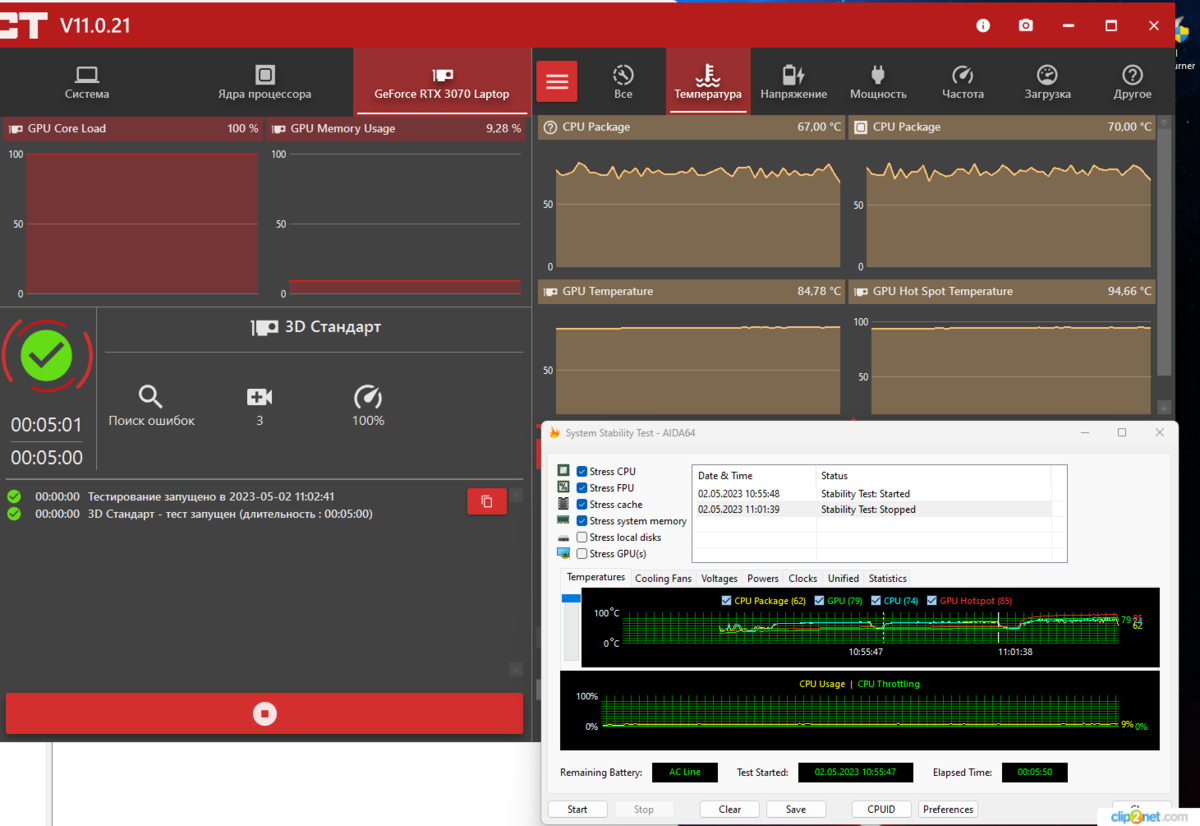Image resolution: width=1200 pixels, height=826 pixels.
Task: Open the Загрузка sensor tab
Action: (x=1047, y=82)
